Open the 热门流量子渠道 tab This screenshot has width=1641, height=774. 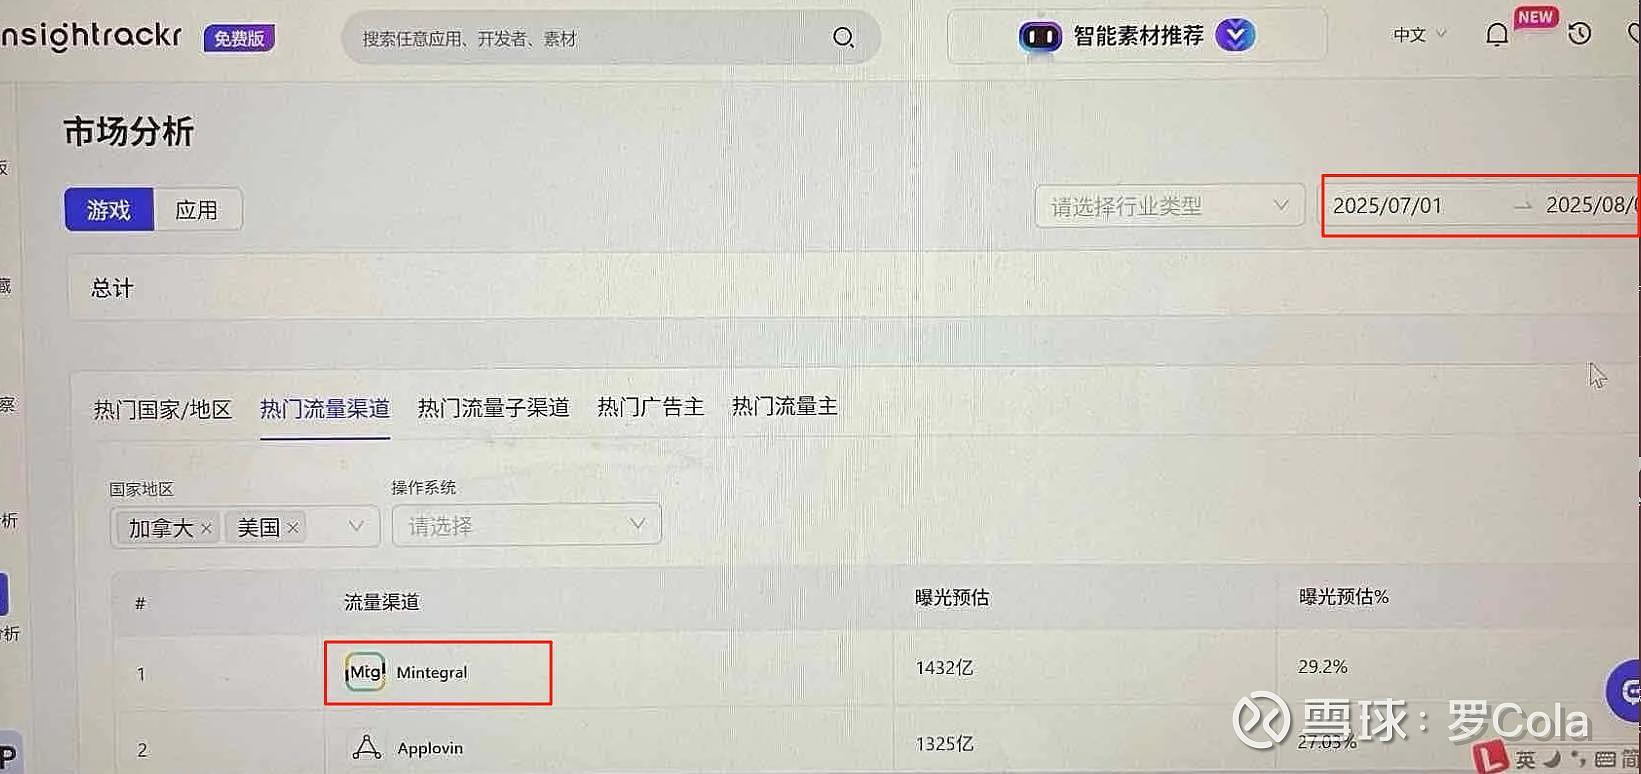tap(493, 408)
